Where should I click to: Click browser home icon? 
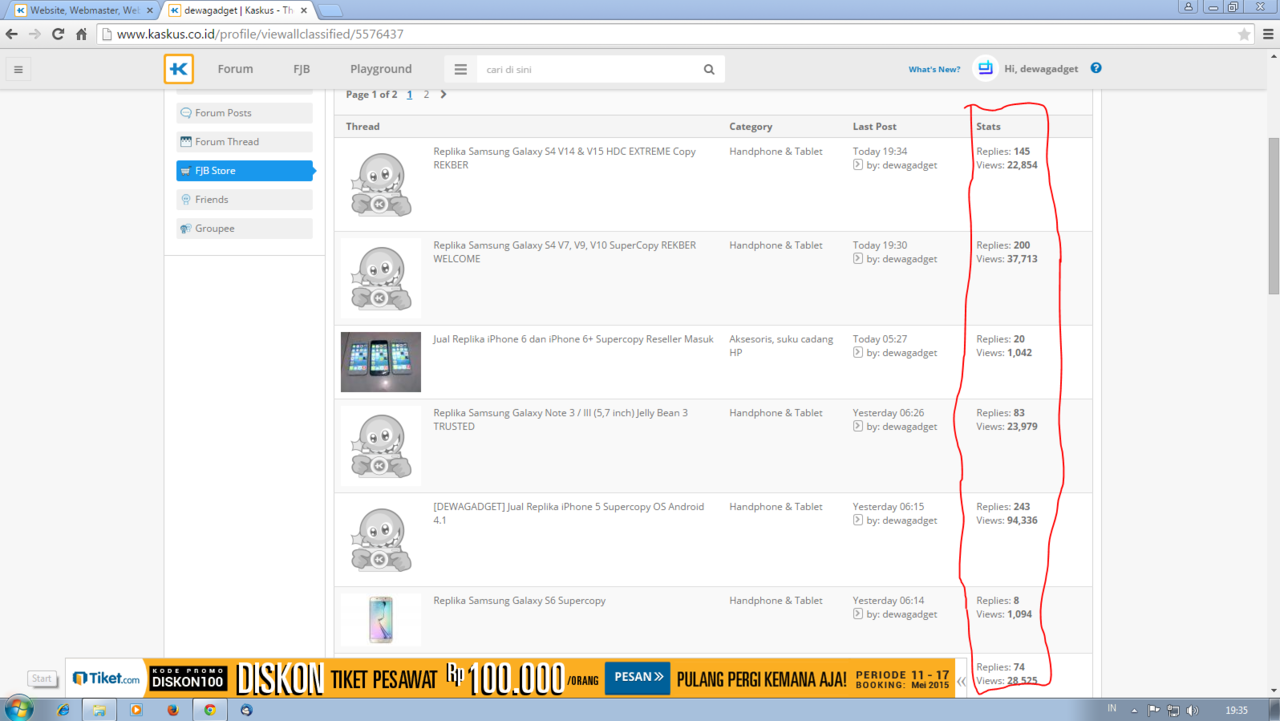(x=82, y=34)
